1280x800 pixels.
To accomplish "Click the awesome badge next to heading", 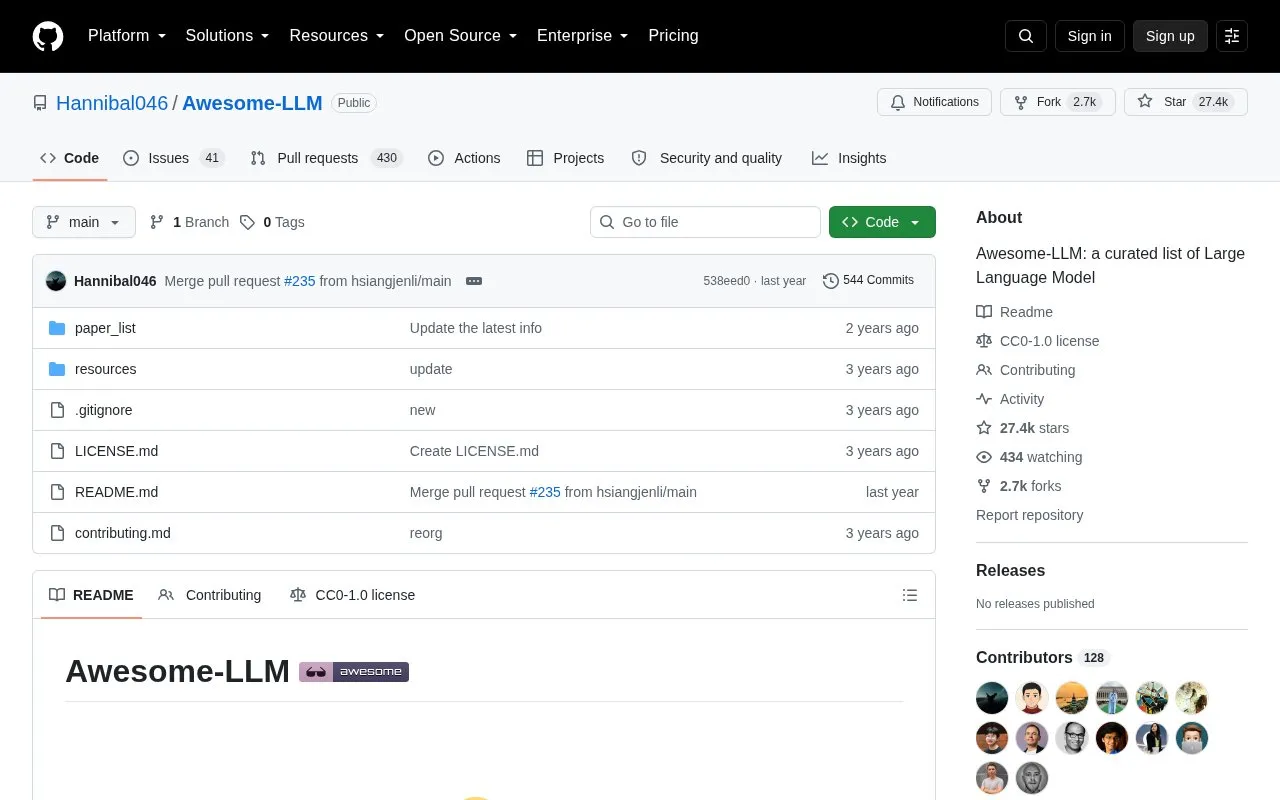I will pyautogui.click(x=354, y=672).
